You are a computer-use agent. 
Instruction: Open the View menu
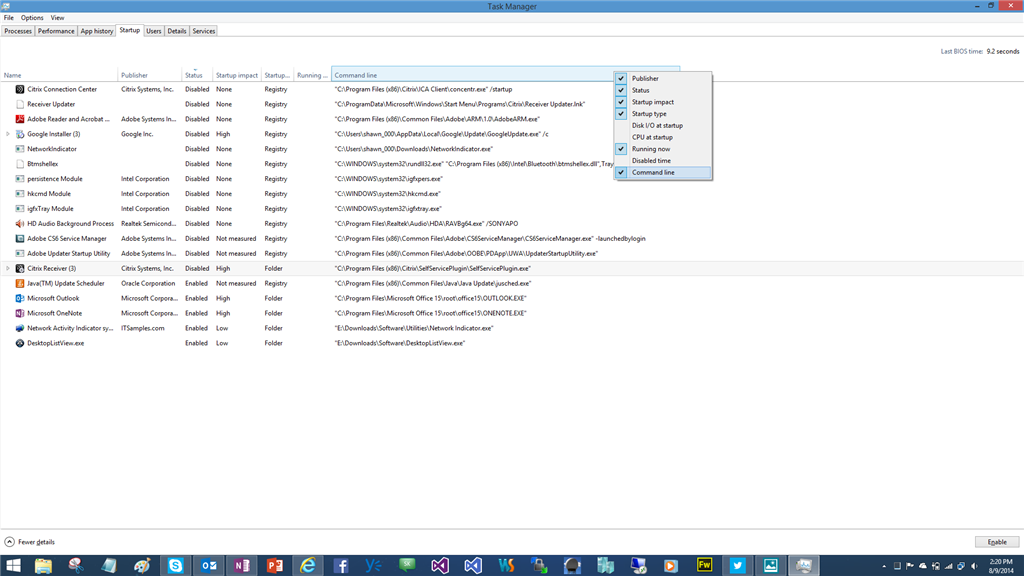pos(57,18)
